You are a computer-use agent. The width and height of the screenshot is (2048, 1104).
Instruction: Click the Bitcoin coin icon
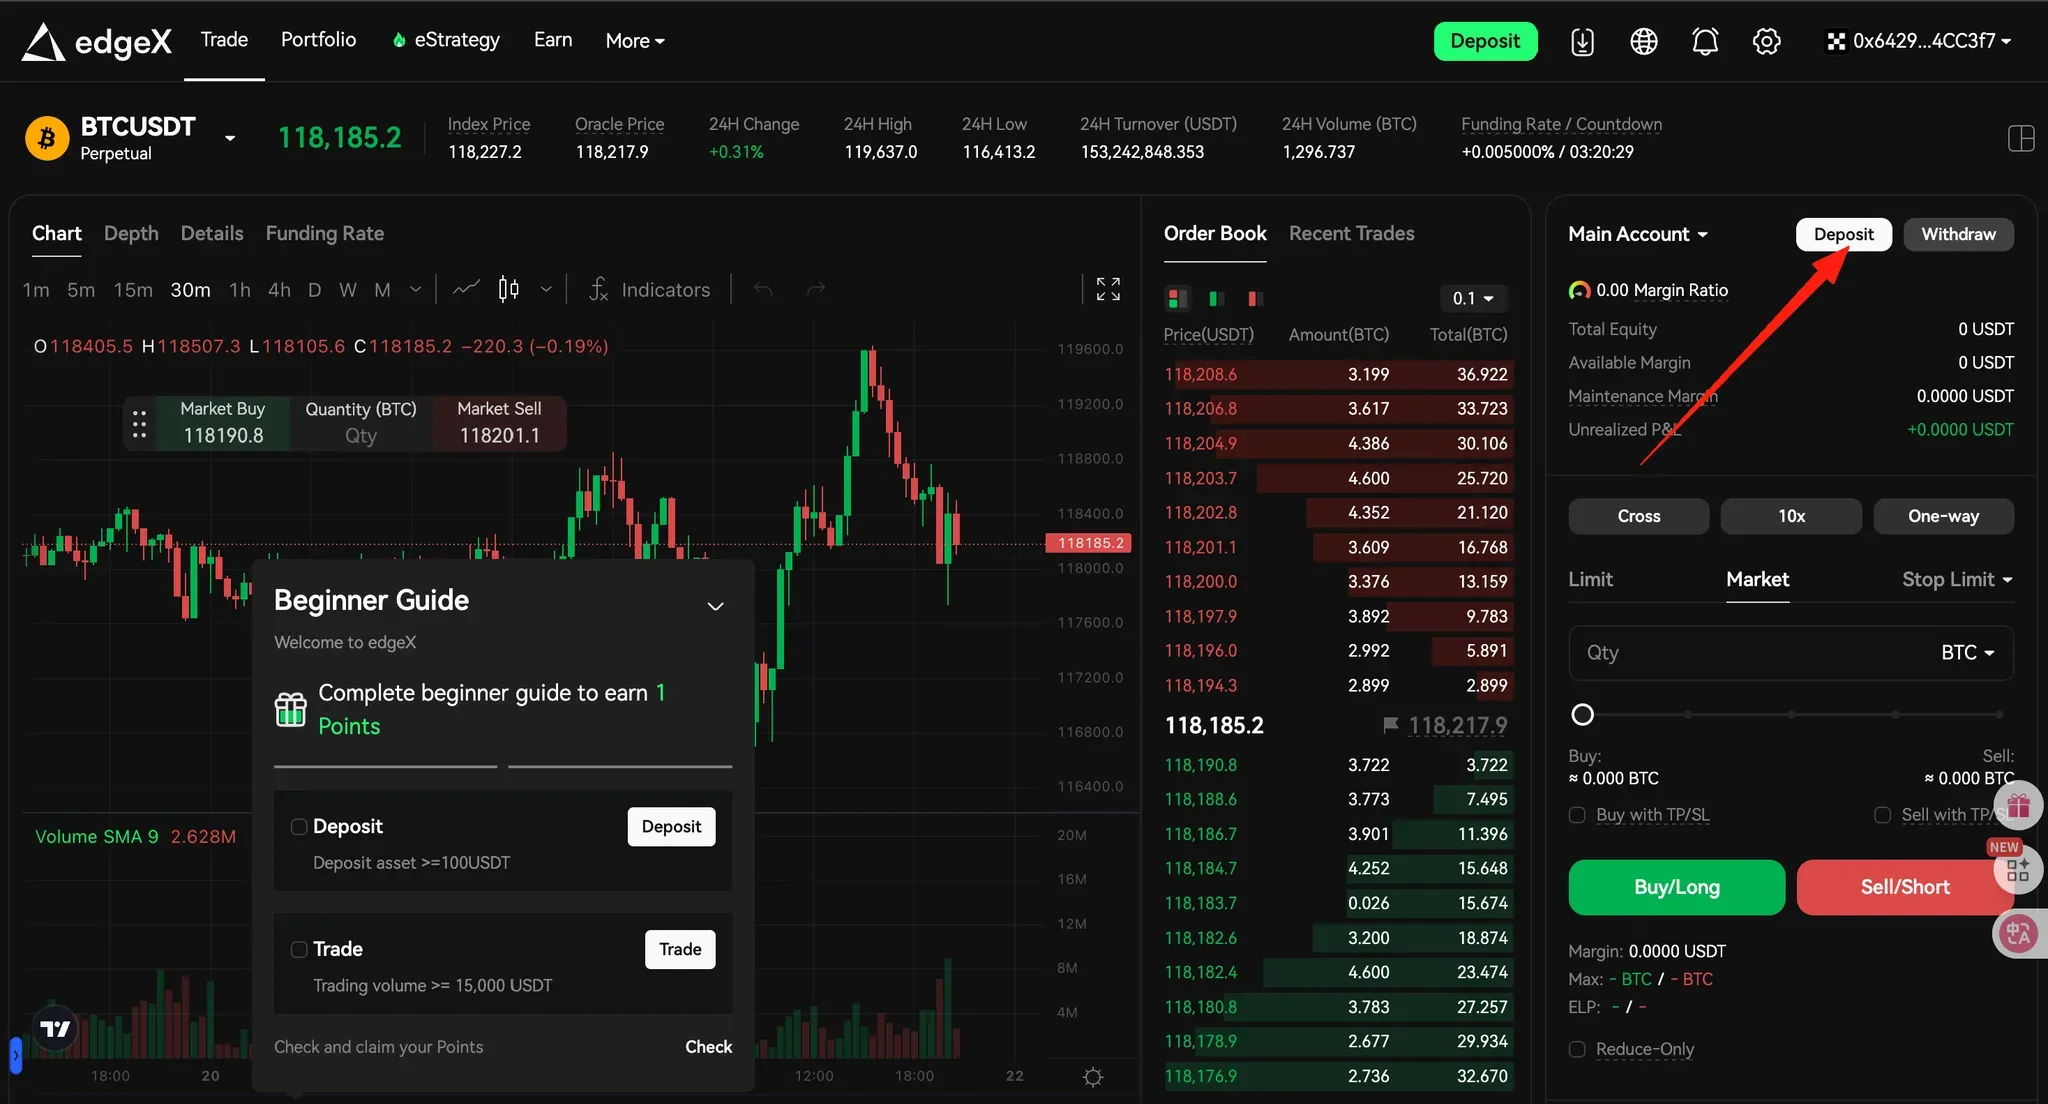(46, 138)
